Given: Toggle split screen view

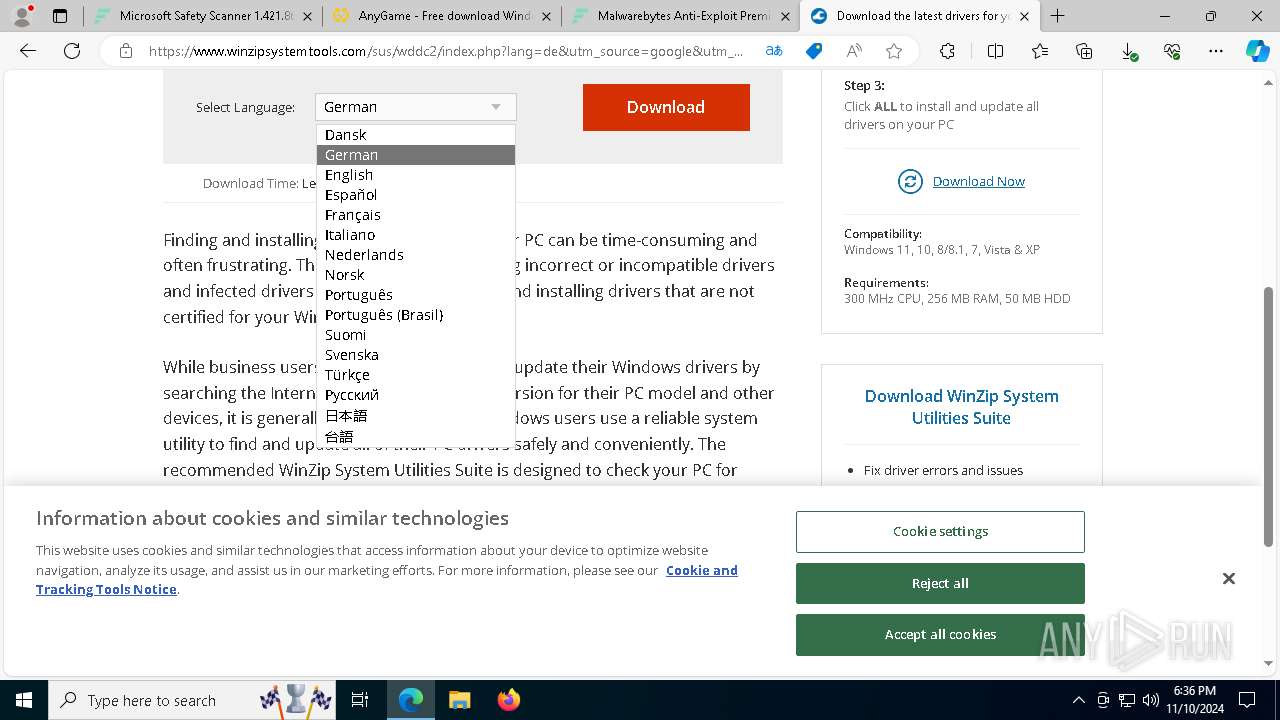Looking at the screenshot, I should (x=995, y=51).
